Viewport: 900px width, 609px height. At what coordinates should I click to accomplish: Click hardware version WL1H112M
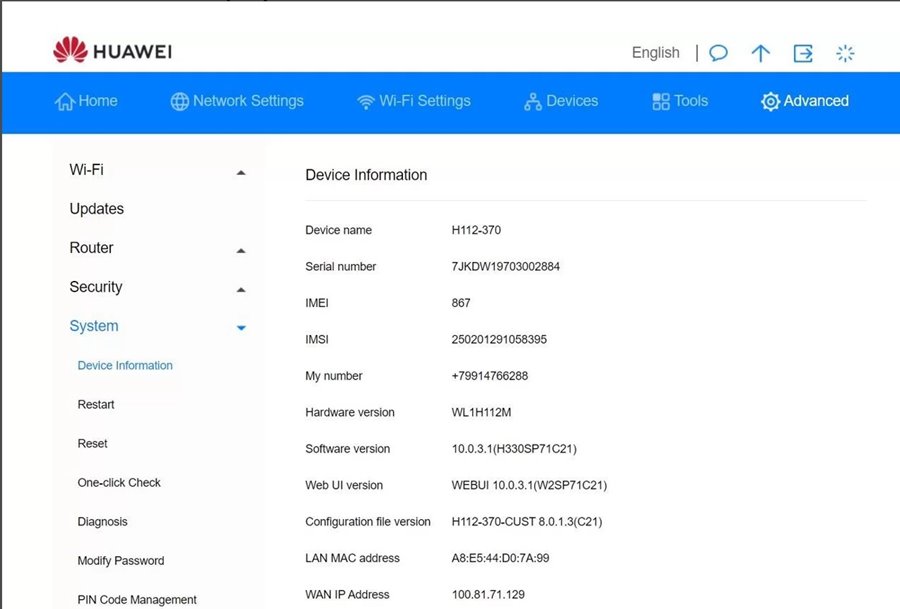(x=481, y=412)
